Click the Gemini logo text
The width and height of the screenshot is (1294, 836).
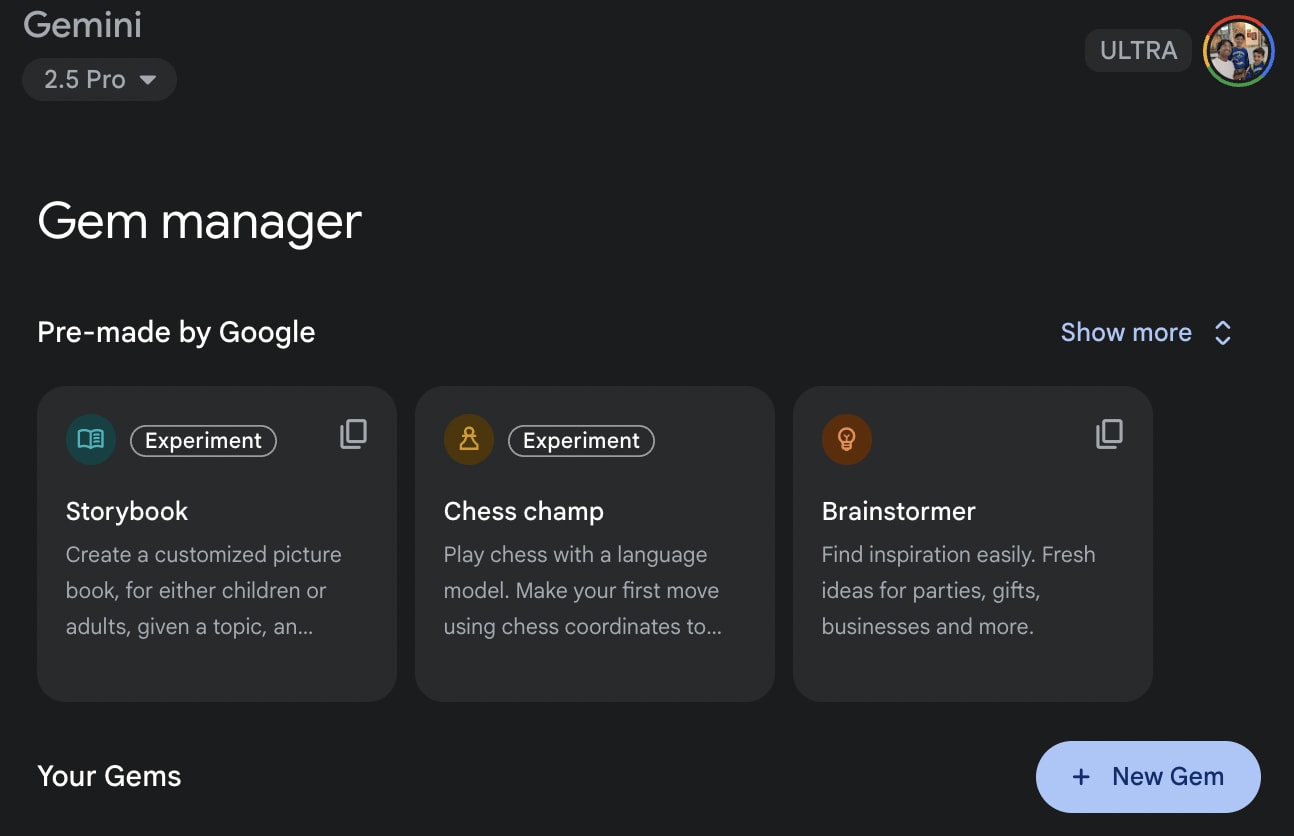coord(82,25)
